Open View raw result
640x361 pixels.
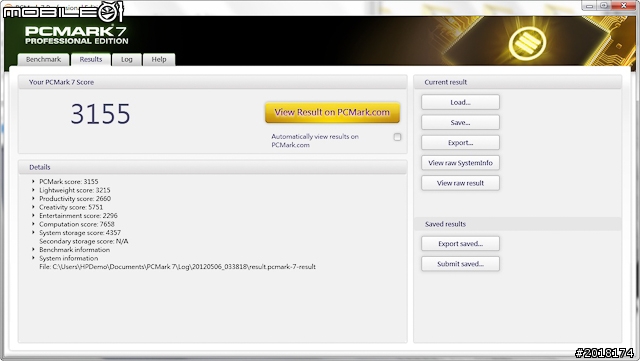tap(460, 183)
